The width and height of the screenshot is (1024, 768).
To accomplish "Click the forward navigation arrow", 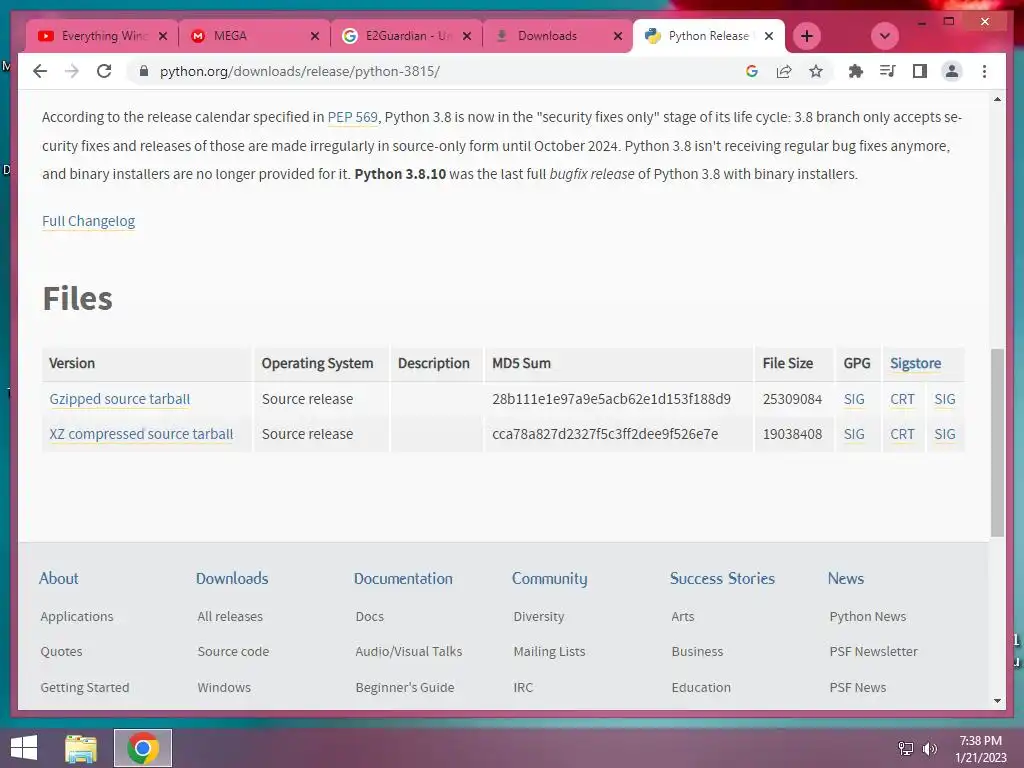I will 72,71.
